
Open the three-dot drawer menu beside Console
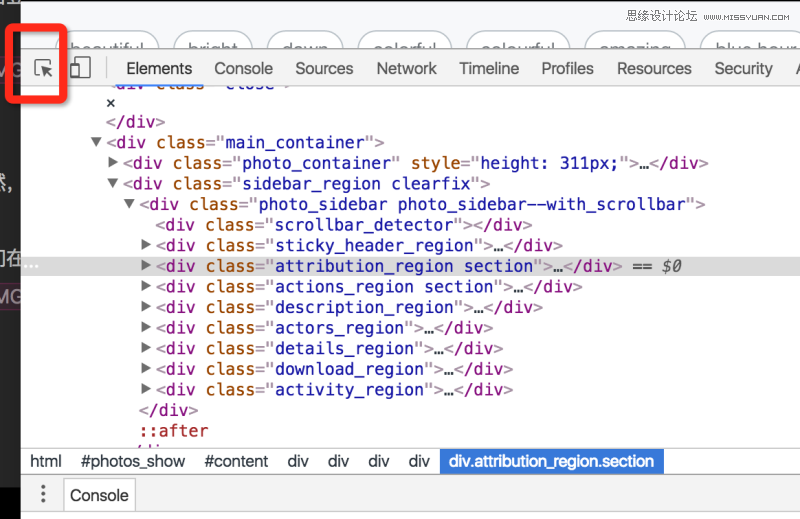coord(43,493)
